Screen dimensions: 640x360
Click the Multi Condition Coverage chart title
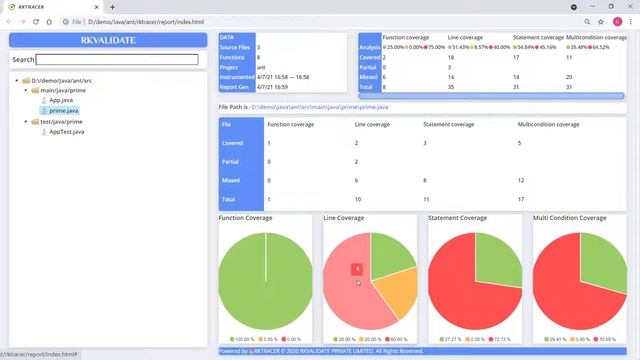(x=569, y=218)
